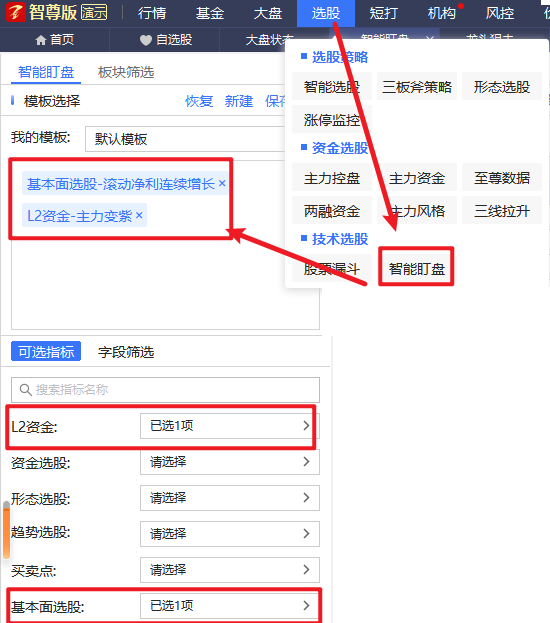Viewport: 550px width, 623px height.
Task: Click the 资金选股 section heading in the menu
Action: tap(340, 148)
